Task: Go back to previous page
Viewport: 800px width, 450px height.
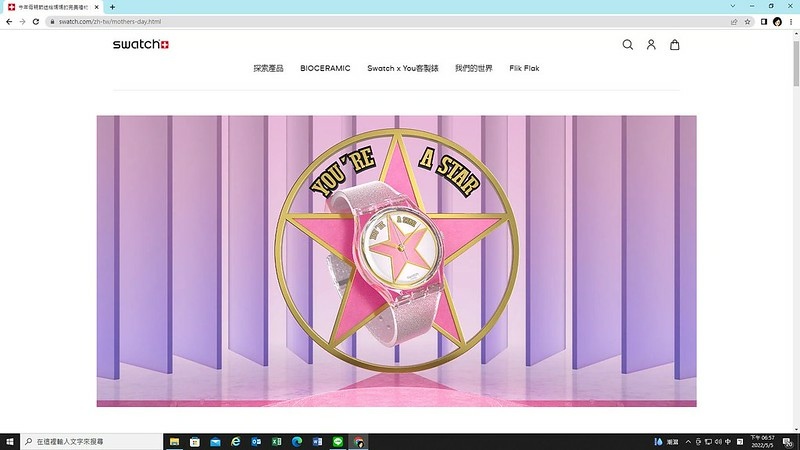Action: tap(9, 21)
